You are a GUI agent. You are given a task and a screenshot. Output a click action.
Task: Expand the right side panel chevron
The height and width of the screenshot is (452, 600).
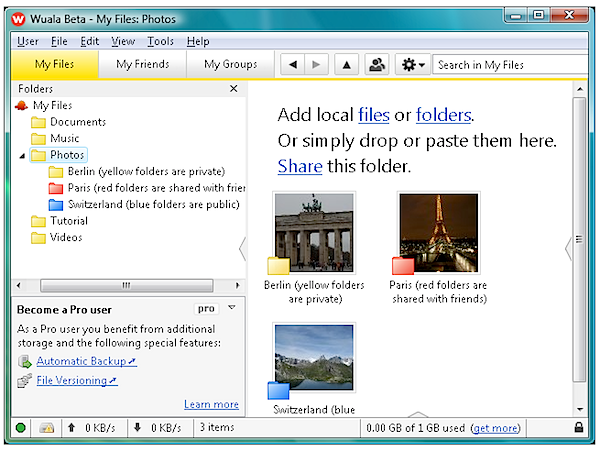pos(568,249)
